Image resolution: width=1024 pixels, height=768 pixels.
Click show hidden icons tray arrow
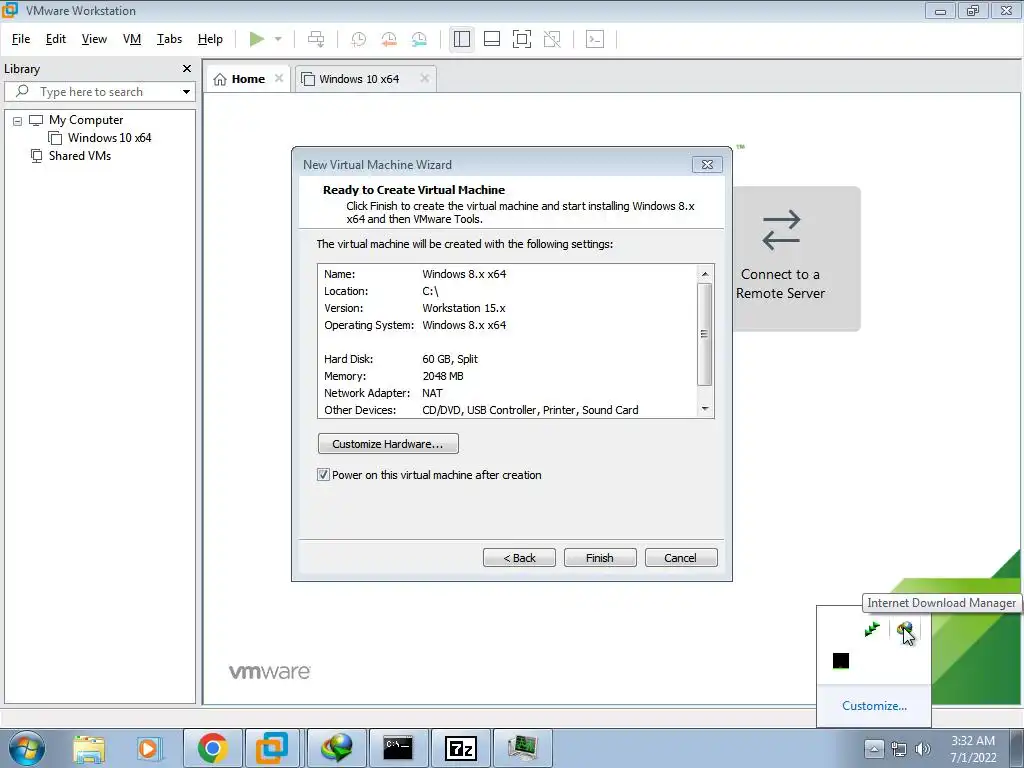874,749
